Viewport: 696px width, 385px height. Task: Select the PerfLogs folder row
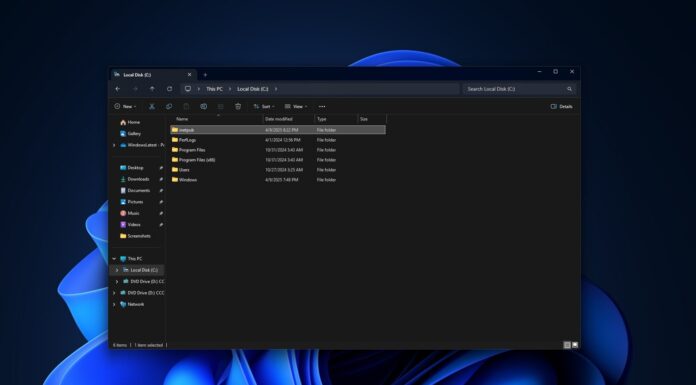pos(278,140)
